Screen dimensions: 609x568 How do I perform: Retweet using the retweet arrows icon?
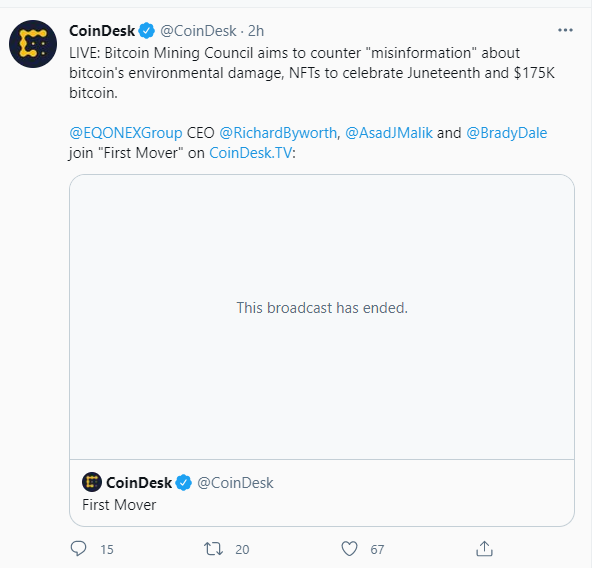click(213, 549)
